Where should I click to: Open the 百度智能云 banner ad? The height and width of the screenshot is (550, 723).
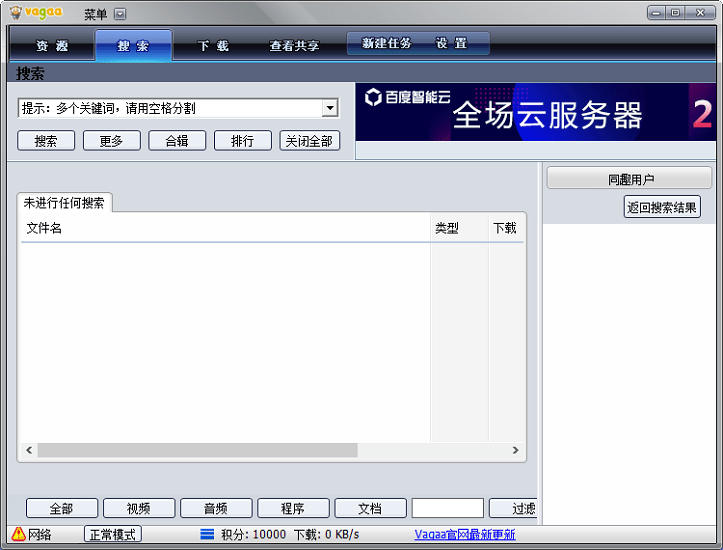(x=535, y=112)
